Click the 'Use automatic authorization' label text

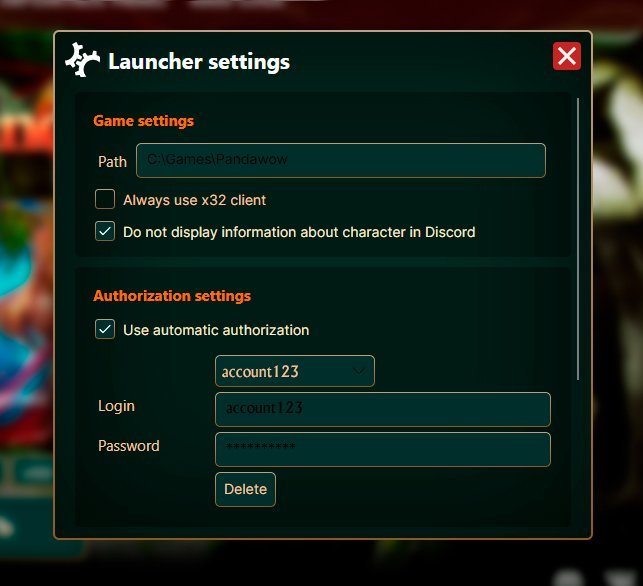point(216,330)
